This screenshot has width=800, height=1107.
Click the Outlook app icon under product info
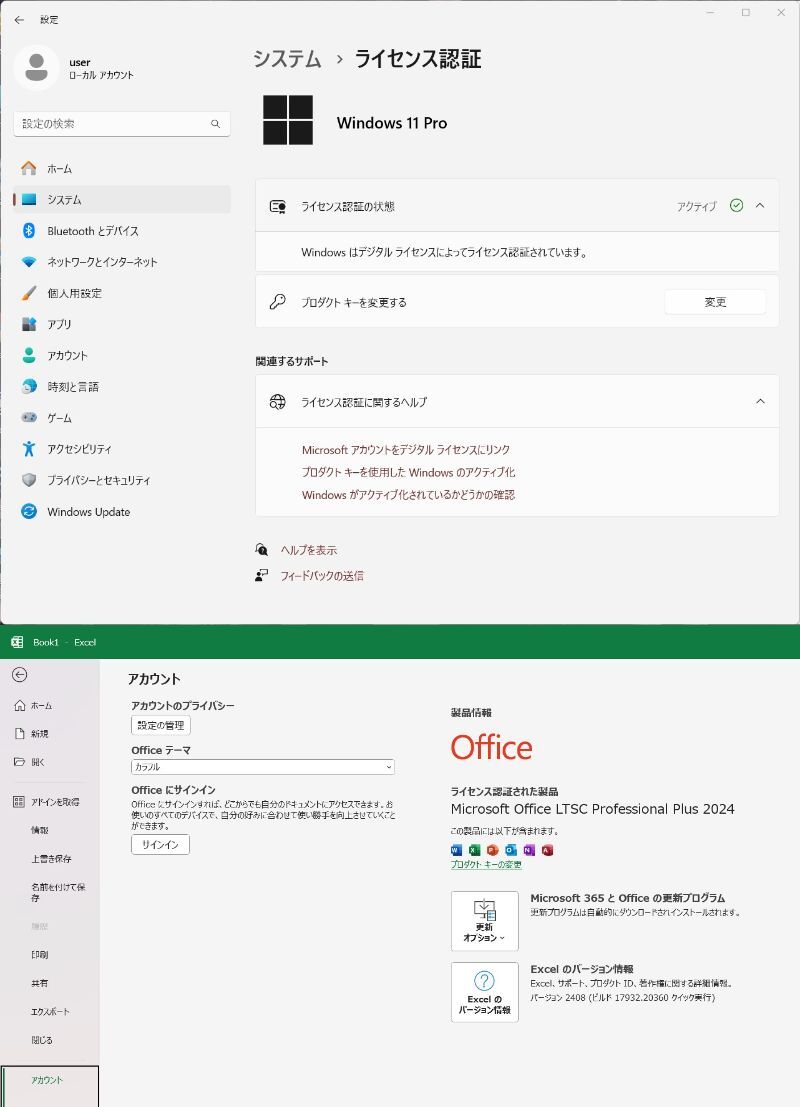pos(511,850)
